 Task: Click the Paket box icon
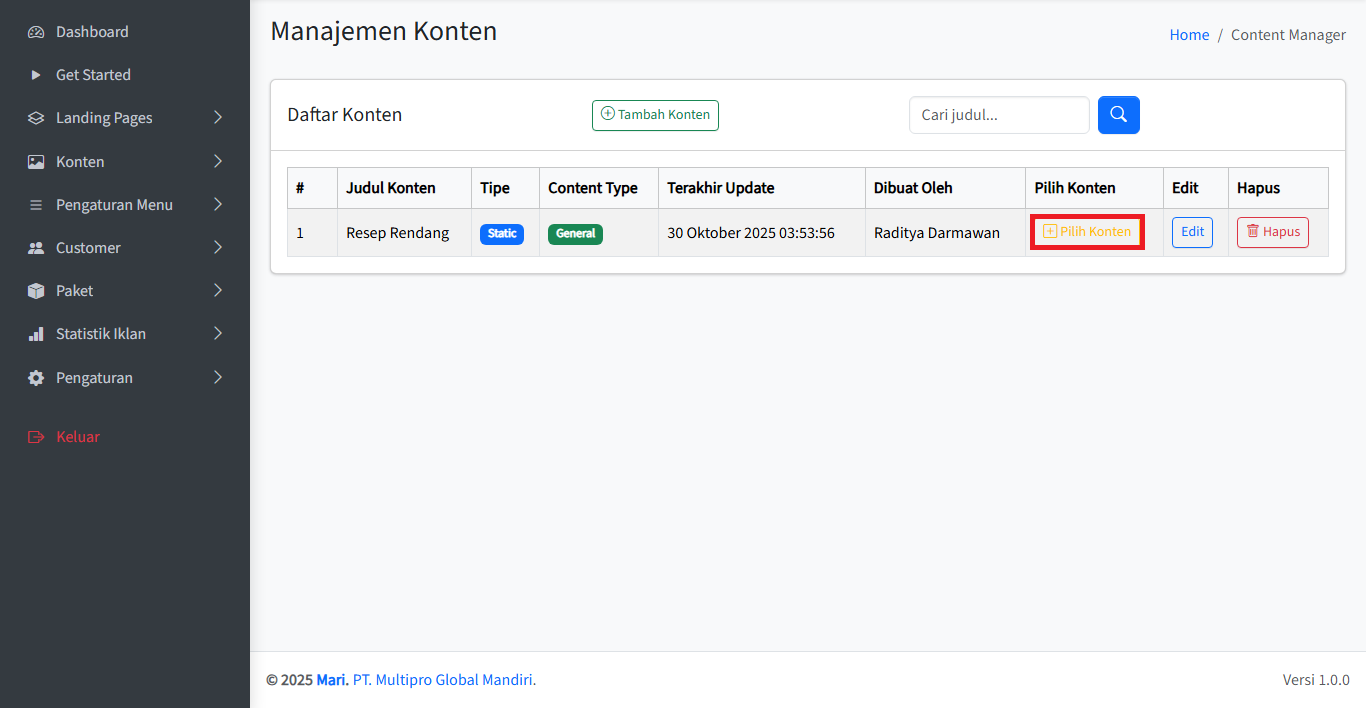pyautogui.click(x=36, y=291)
